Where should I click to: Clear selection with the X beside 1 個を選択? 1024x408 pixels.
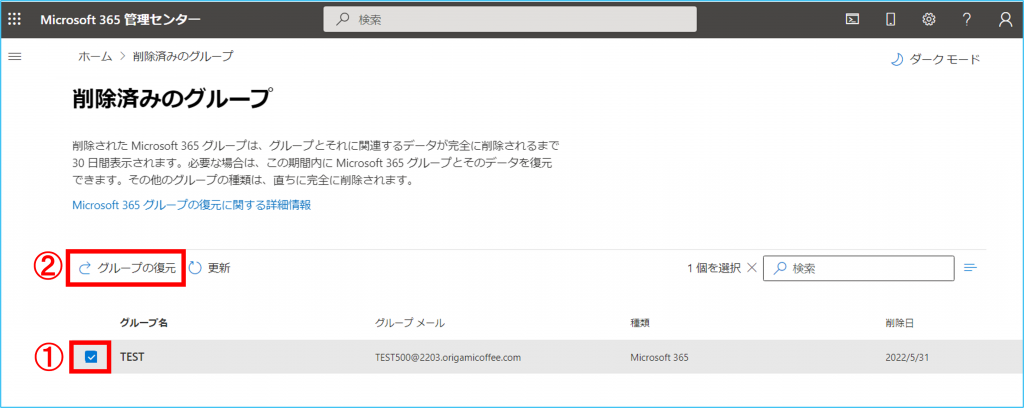[752, 268]
